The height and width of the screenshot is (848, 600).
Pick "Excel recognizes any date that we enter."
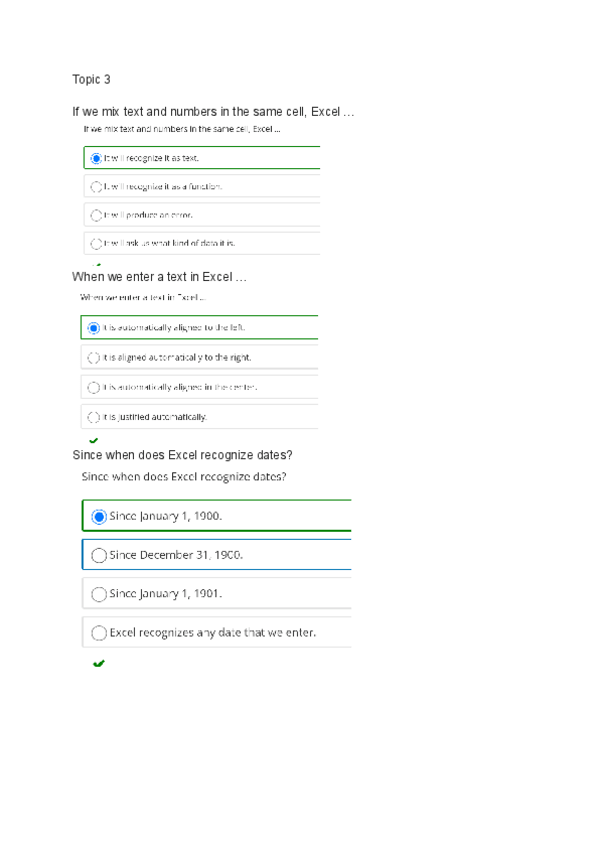(99, 632)
